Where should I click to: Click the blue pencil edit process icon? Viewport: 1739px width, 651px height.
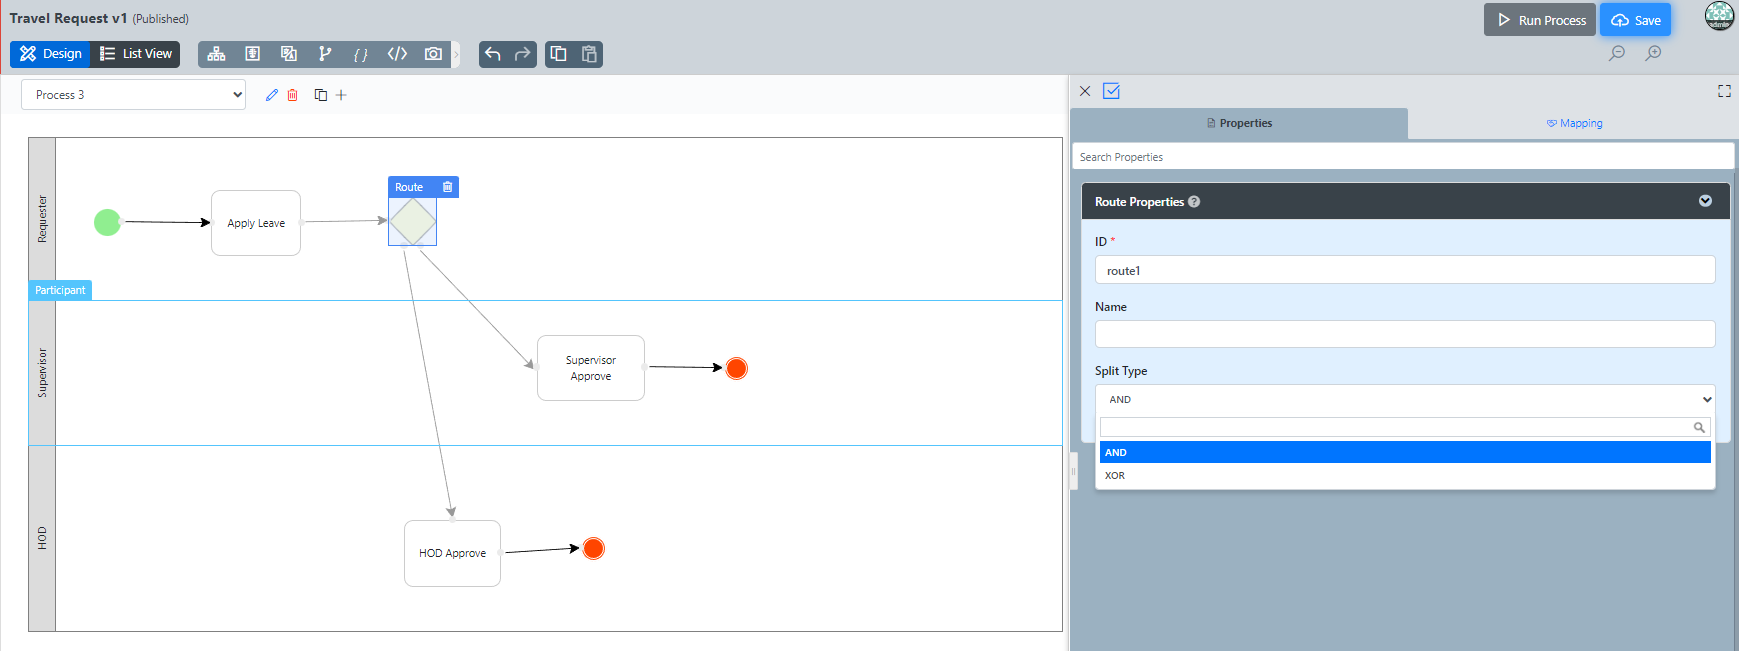click(272, 95)
